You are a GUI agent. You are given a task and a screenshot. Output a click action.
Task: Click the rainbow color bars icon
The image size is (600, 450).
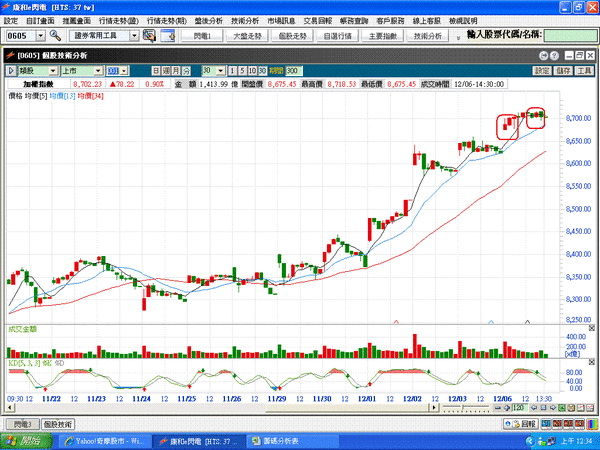(592, 424)
